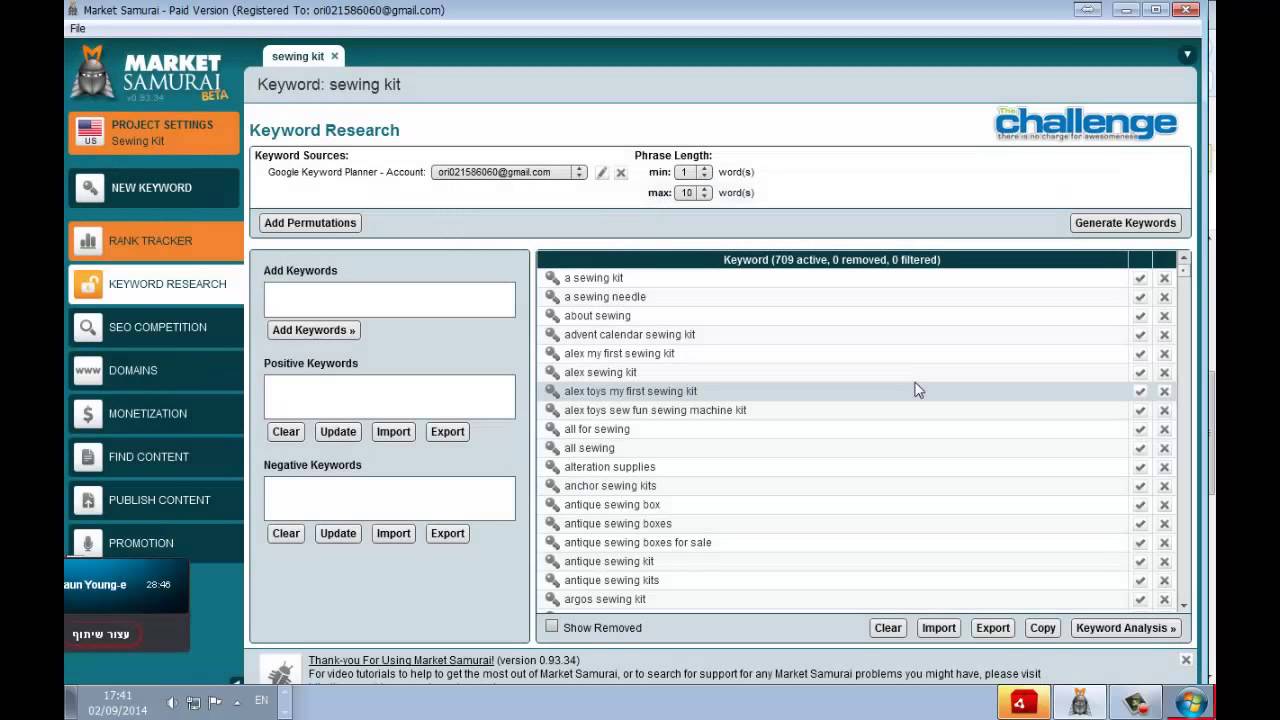Click key icon next to 'all sewing'

tap(552, 448)
